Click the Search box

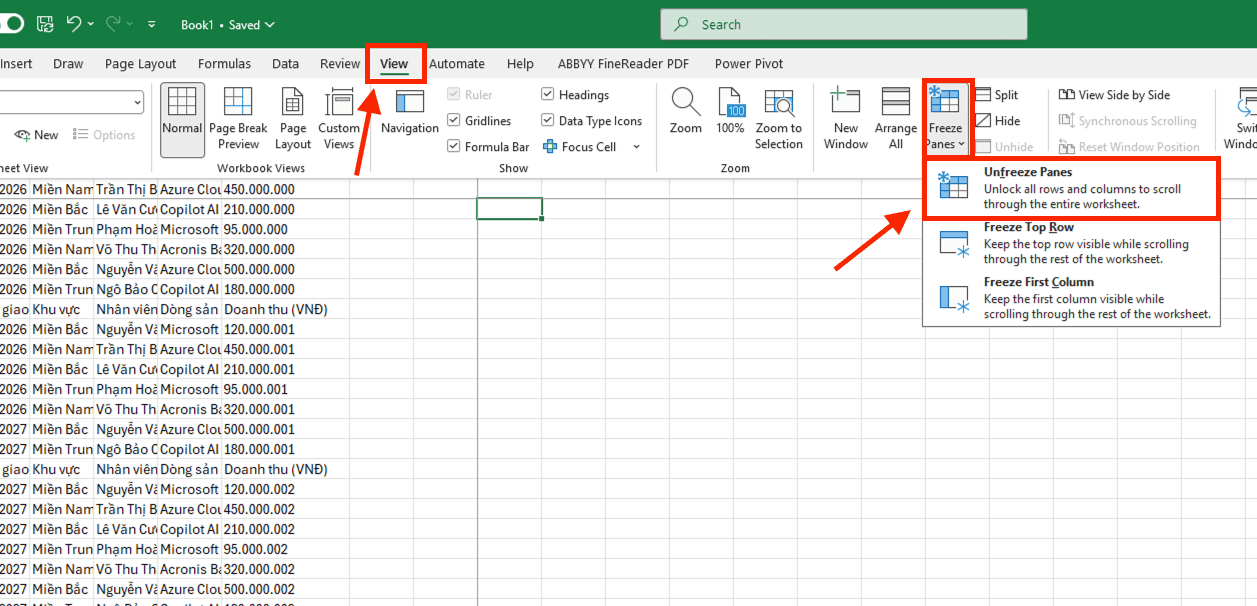843,24
